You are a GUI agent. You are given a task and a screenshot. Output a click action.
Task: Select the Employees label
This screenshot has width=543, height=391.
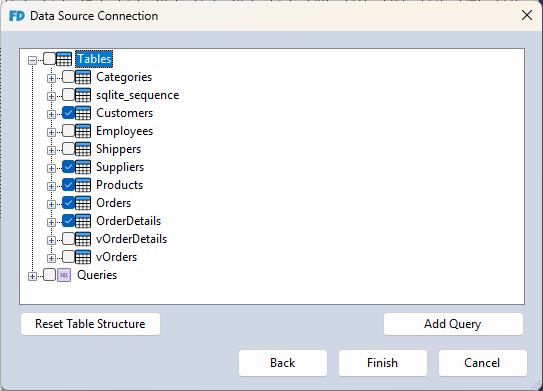(x=124, y=131)
